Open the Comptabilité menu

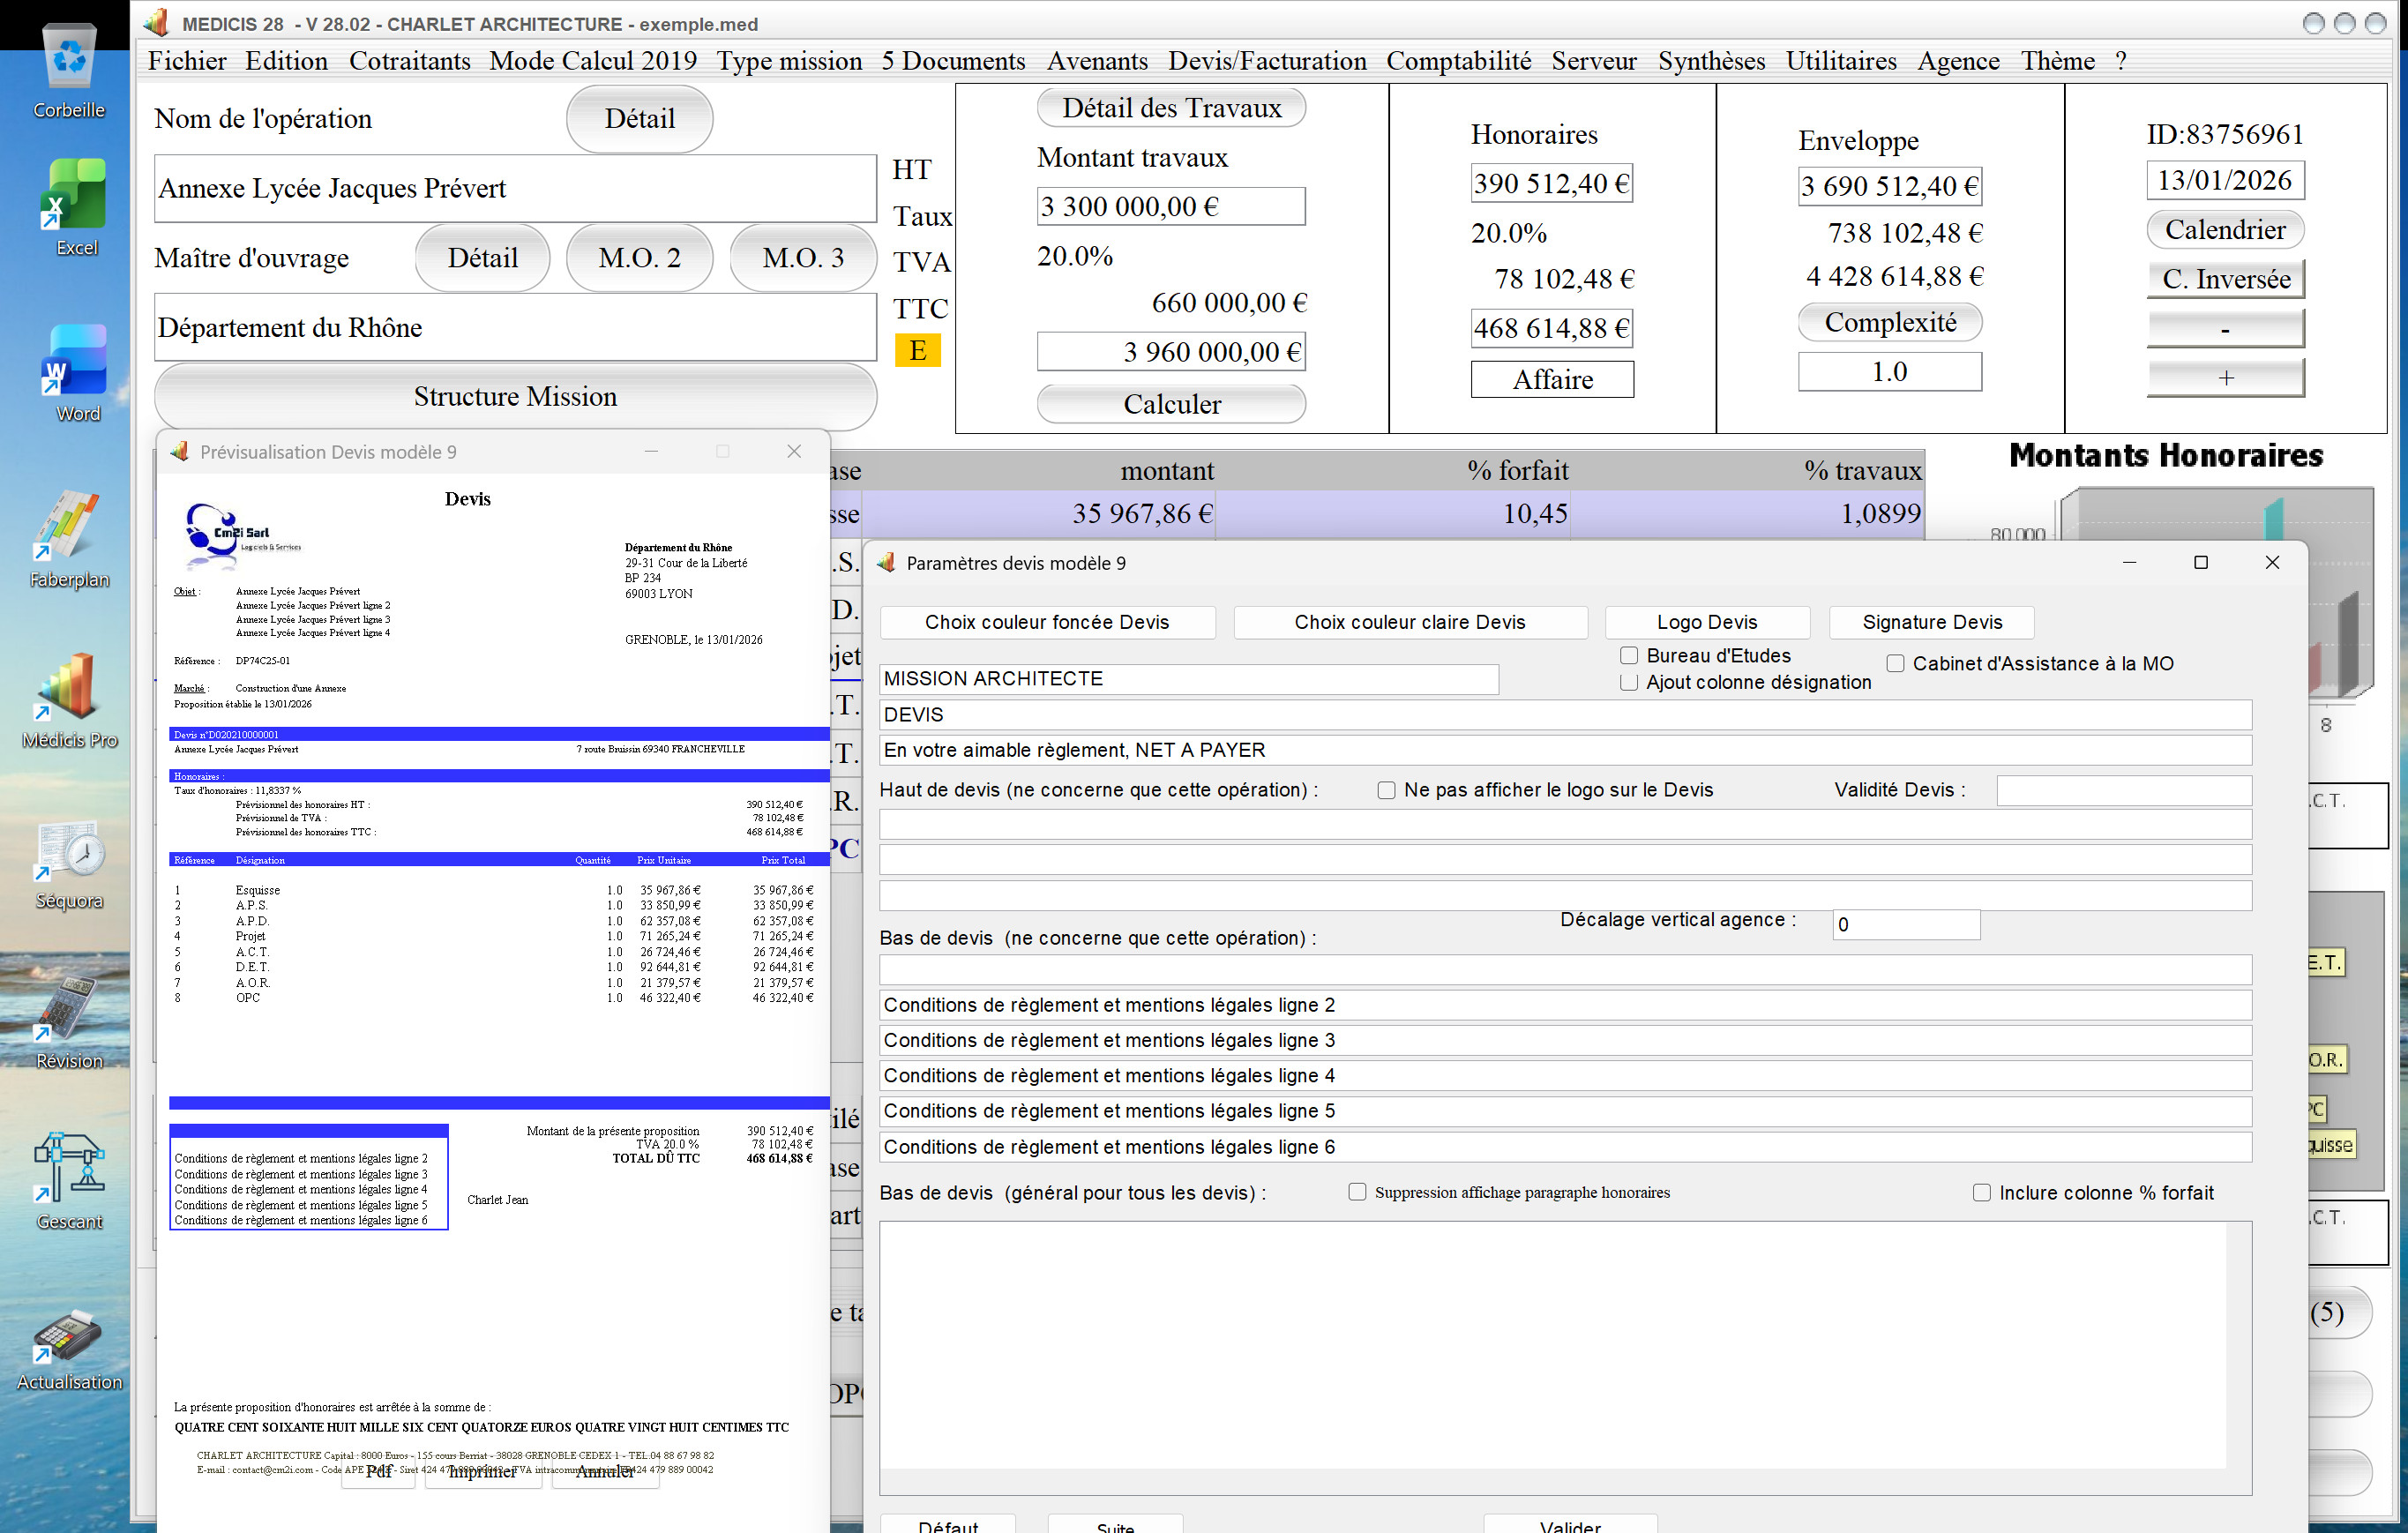pos(1458,61)
